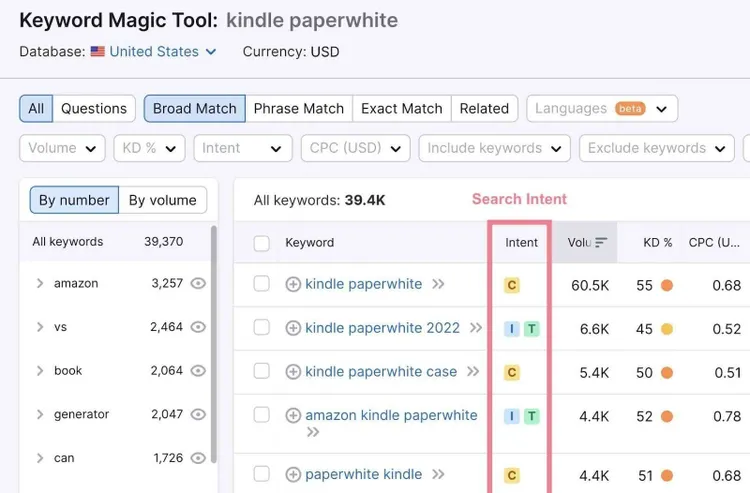
Task: Click Informational badge for 'kindle paperwhite 2022'
Action: point(512,329)
